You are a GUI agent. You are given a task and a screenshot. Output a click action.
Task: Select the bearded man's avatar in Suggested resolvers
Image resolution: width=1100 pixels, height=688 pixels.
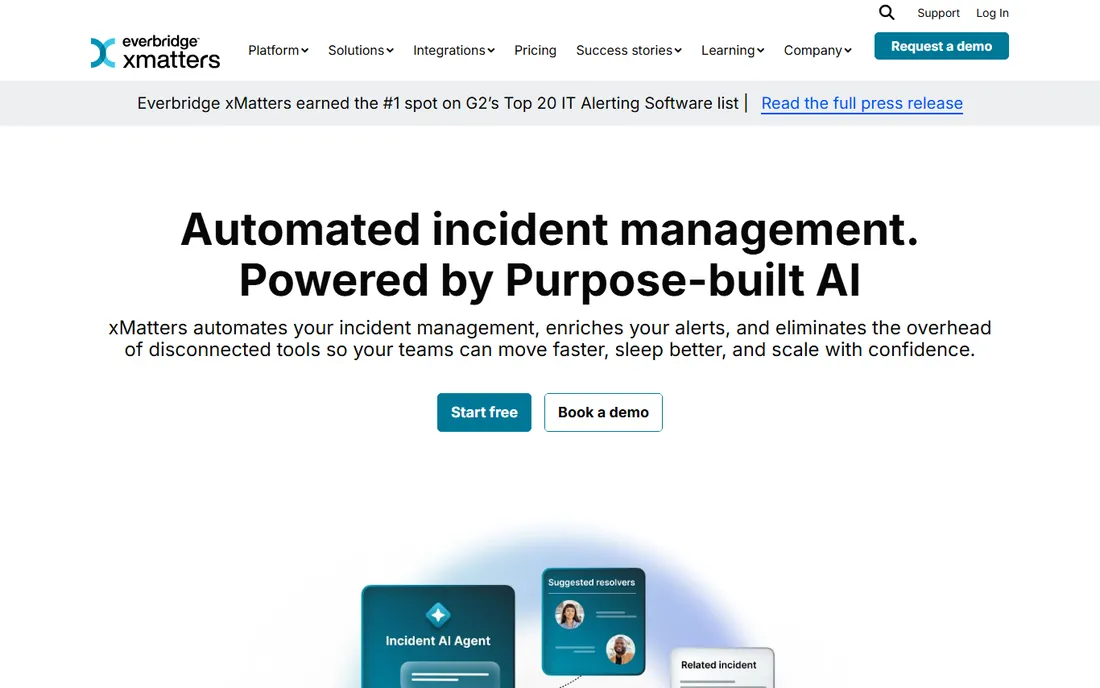tap(620, 649)
